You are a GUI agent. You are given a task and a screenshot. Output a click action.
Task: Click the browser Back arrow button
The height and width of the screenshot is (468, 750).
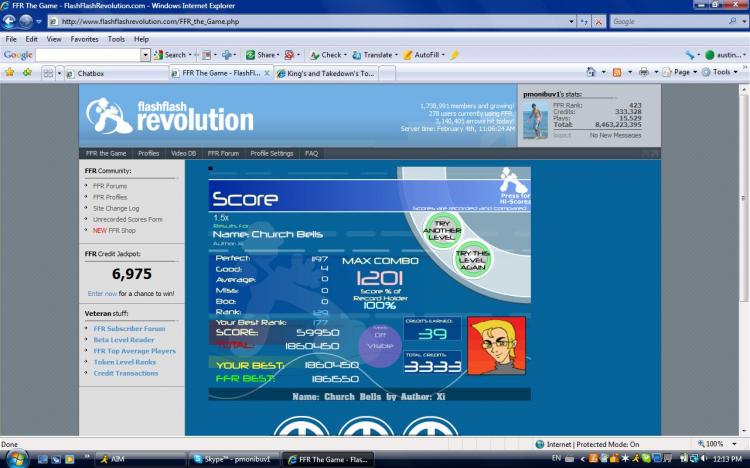click(x=9, y=22)
